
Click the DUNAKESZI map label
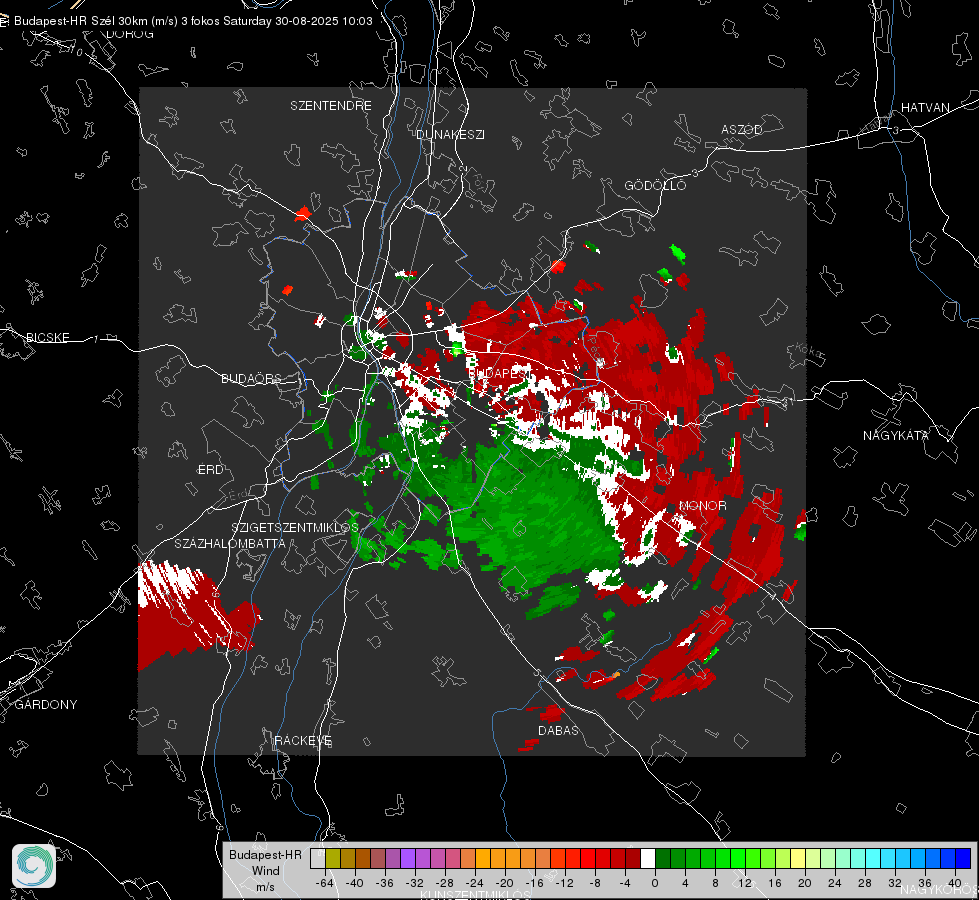pyautogui.click(x=450, y=134)
